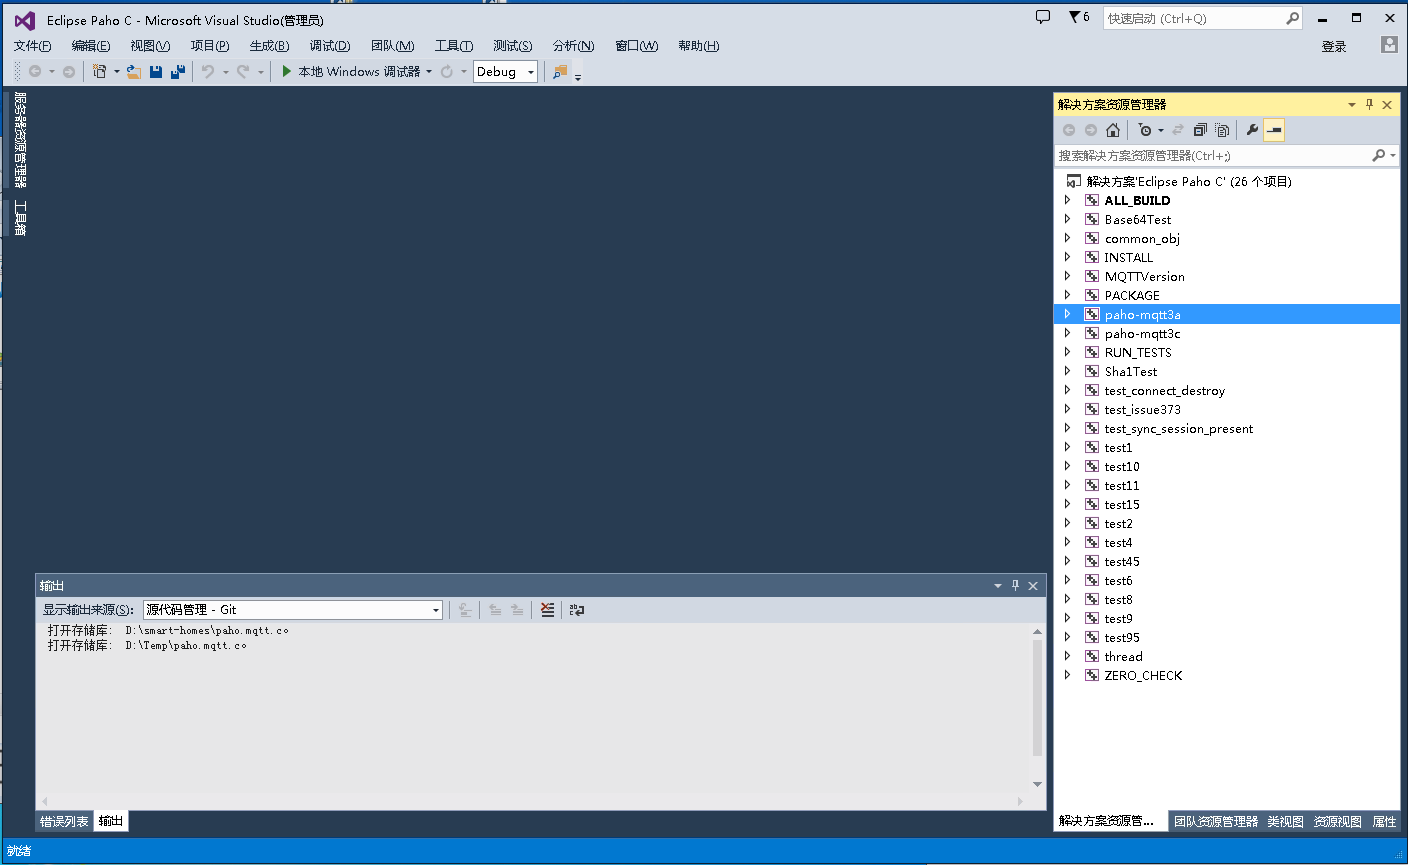Click the Save single-disk icon
The height and width of the screenshot is (865, 1408).
click(156, 71)
